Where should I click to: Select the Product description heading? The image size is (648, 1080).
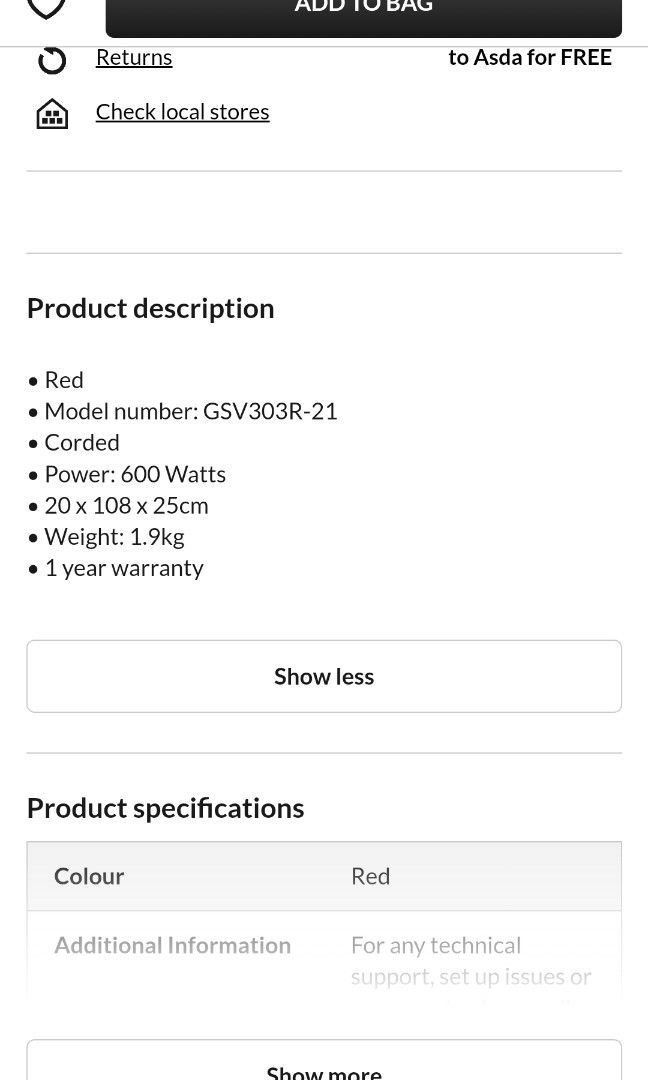click(150, 308)
